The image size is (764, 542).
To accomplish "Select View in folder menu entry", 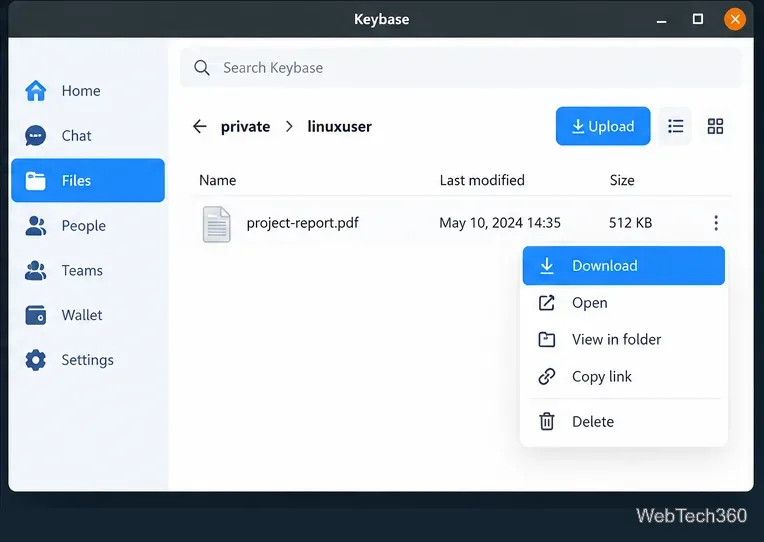I will (624, 340).
